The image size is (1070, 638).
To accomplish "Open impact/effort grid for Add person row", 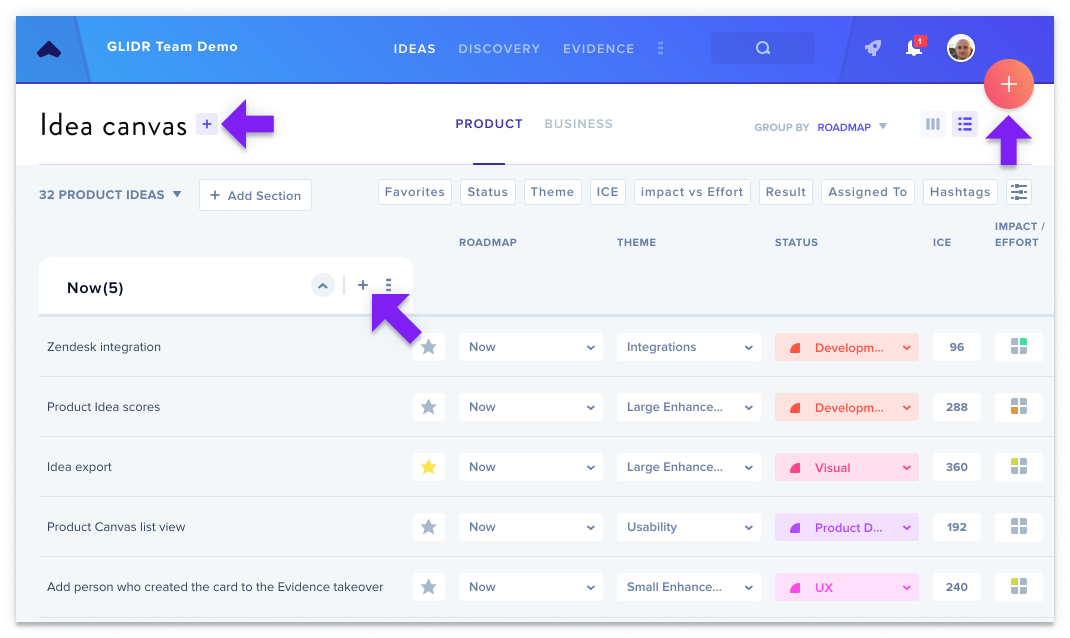I will (x=1019, y=587).
